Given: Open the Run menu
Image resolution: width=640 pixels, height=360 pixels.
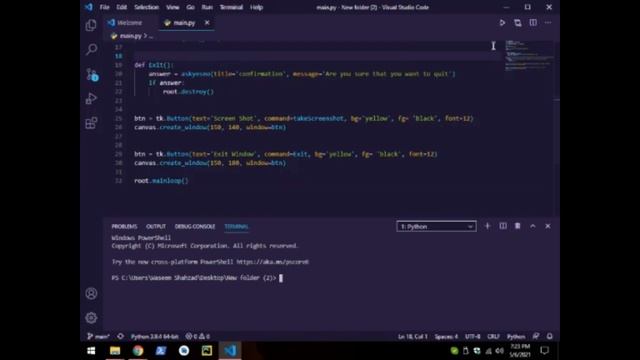Looking at the screenshot, I should pyautogui.click(x=207, y=7).
